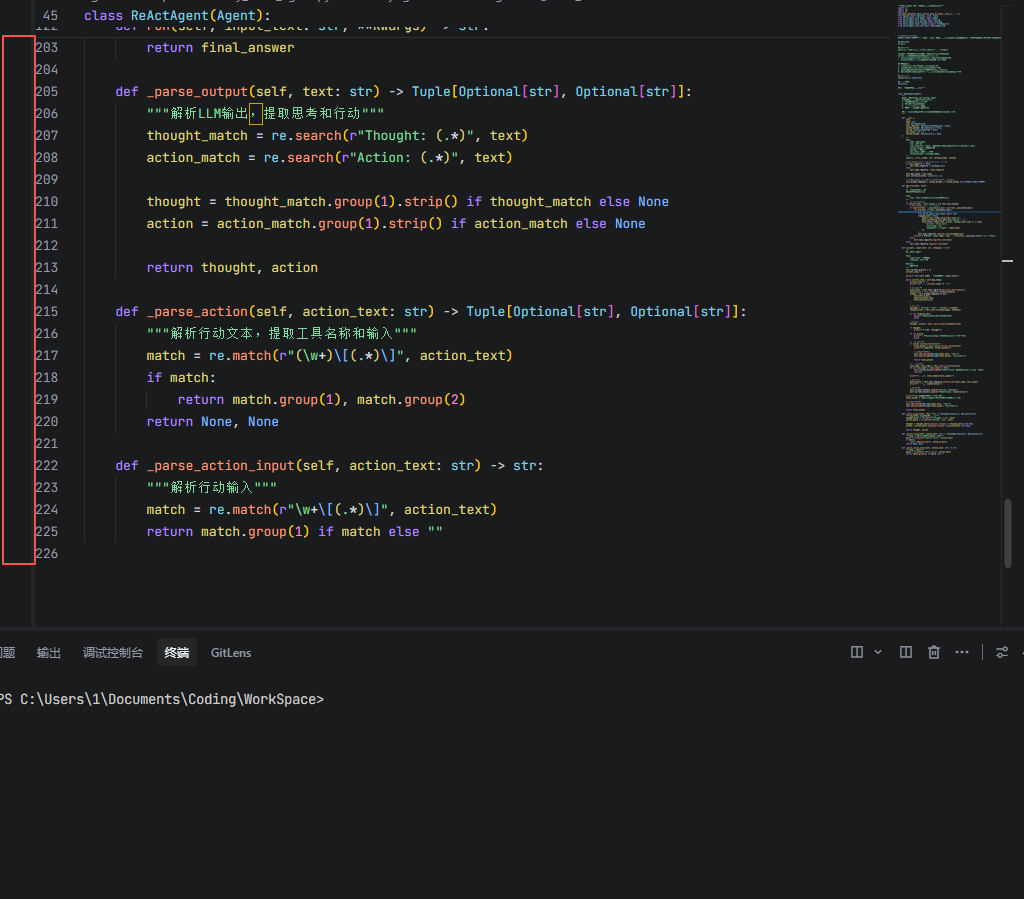This screenshot has width=1024, height=899.
Task: Click the sliders settings icon in the panel
Action: tap(1002, 652)
